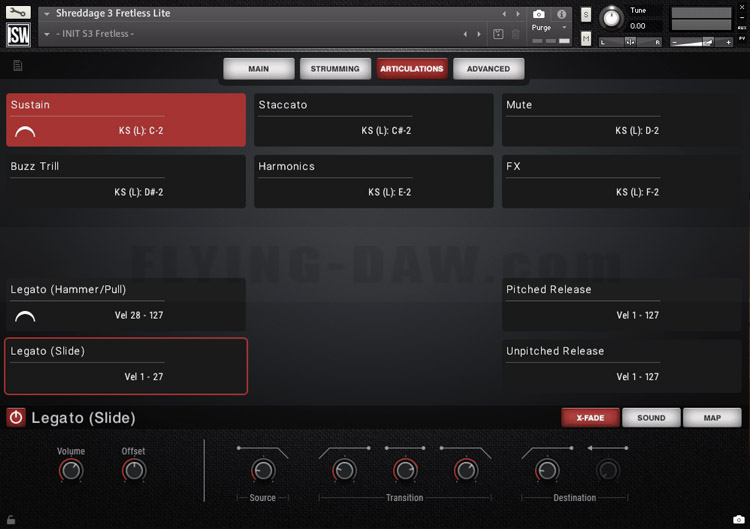Screen dimensions: 750x529
Task: Open the wrench instrument edit mode
Action: (x=18, y=11)
